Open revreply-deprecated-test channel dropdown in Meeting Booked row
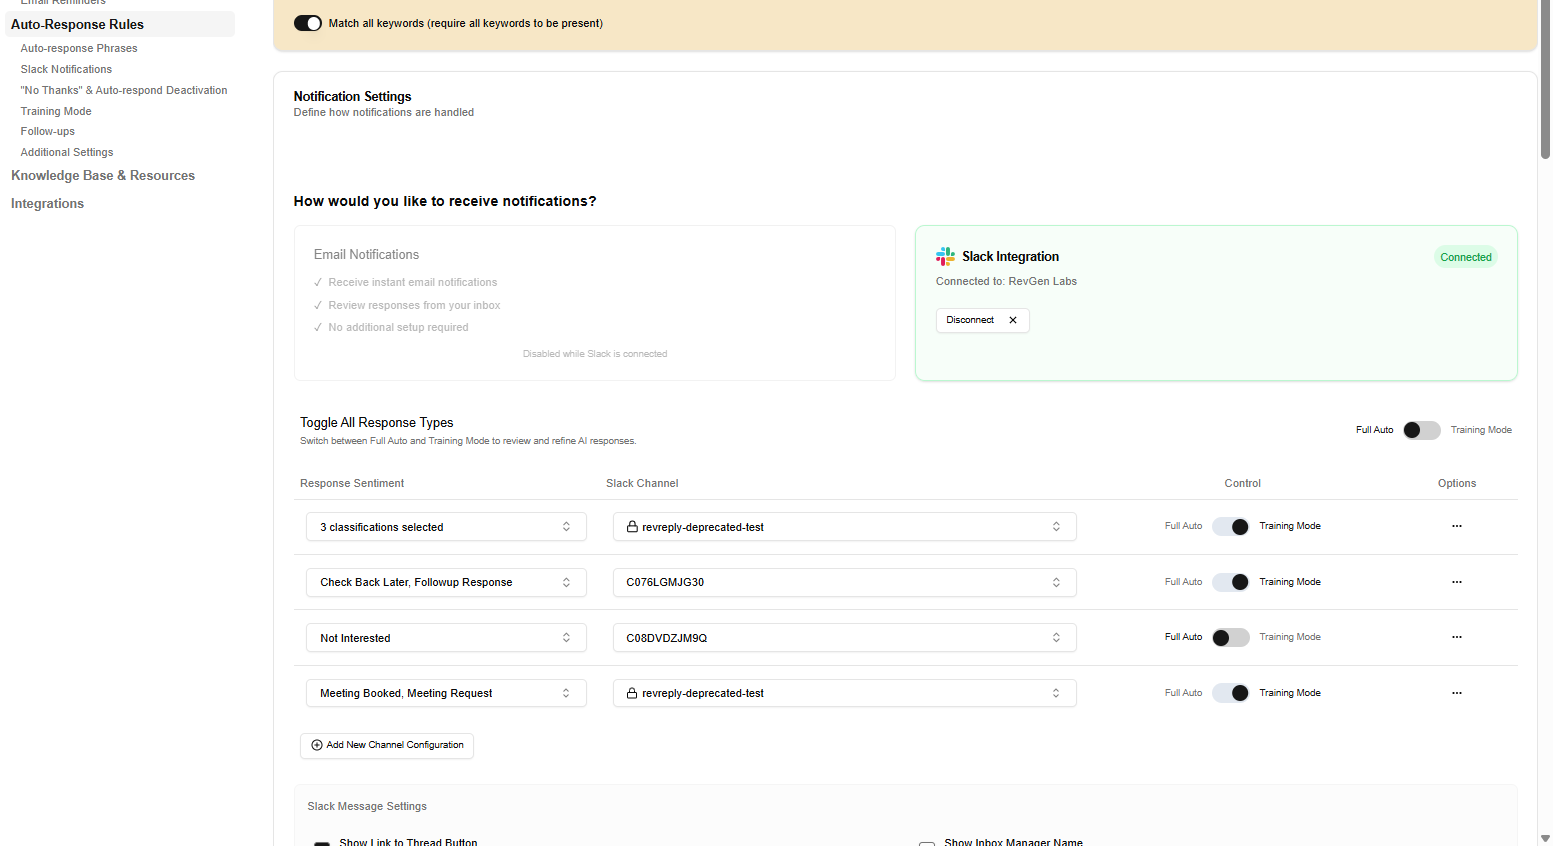This screenshot has height=851, width=1557. 844,693
